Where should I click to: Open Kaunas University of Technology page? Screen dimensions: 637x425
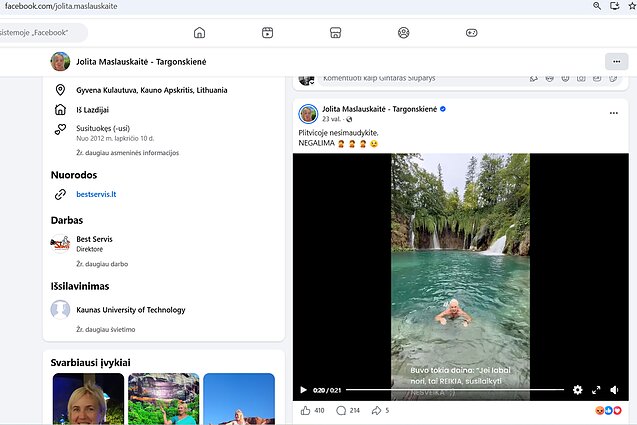[x=131, y=310]
